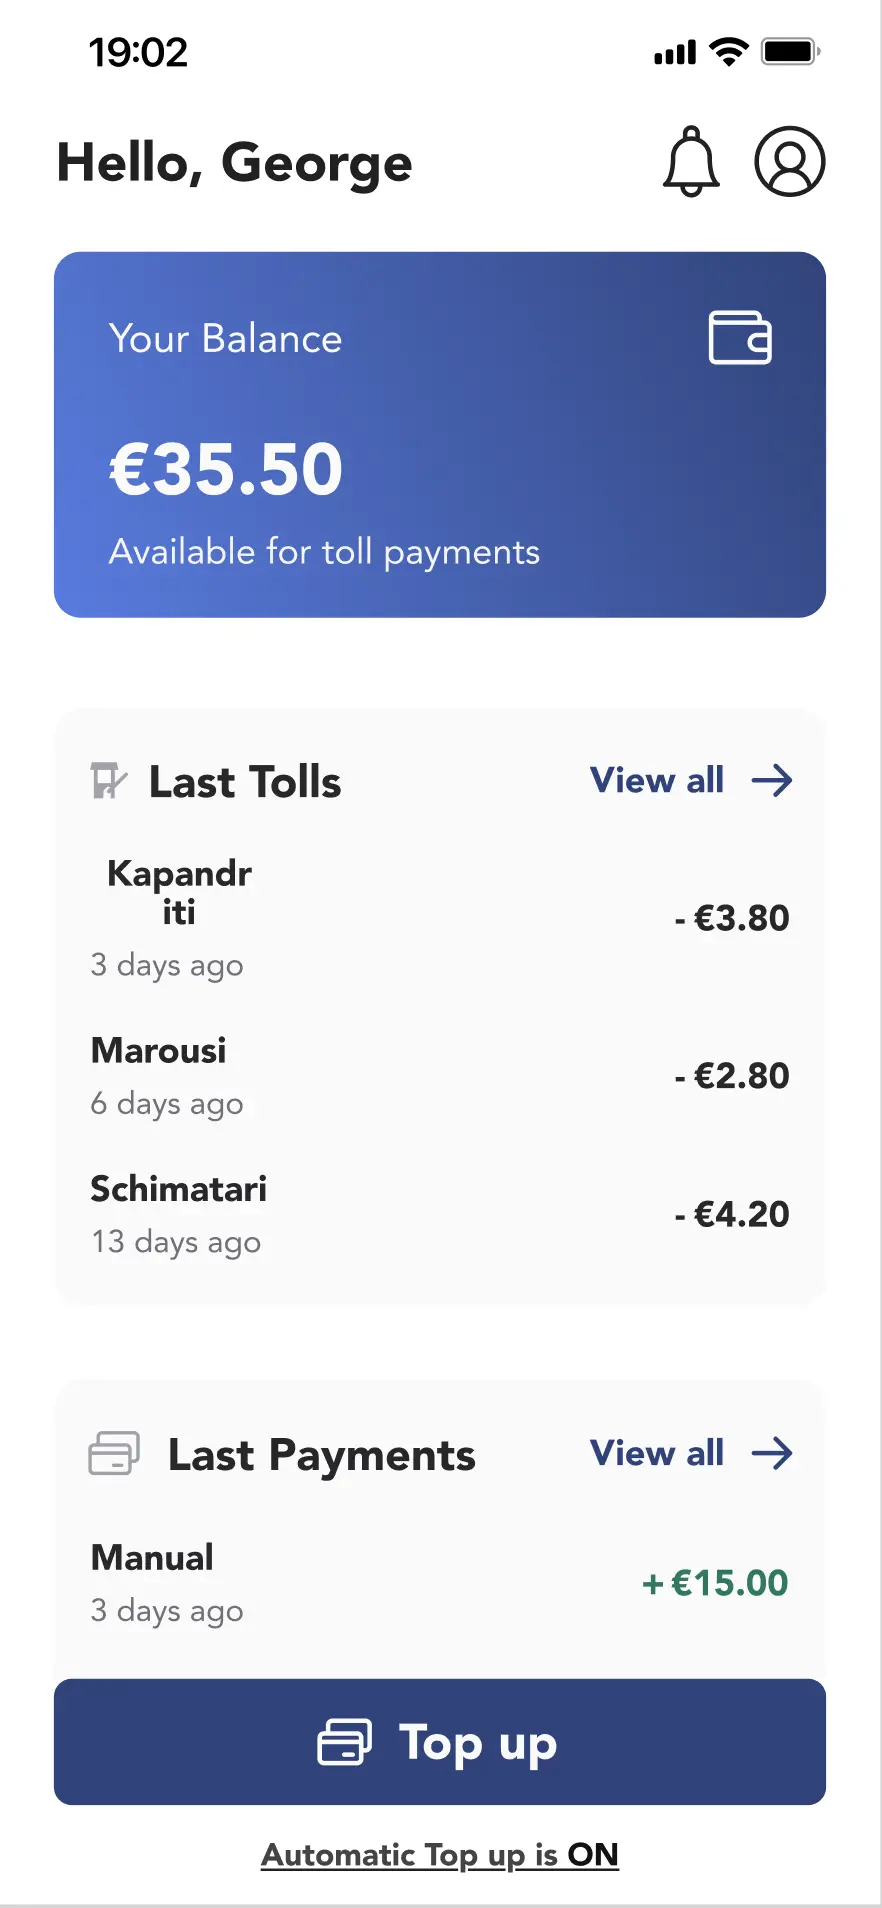This screenshot has width=882, height=1908.
Task: Tap the +€15.00 payment amount
Action: [x=715, y=1583]
